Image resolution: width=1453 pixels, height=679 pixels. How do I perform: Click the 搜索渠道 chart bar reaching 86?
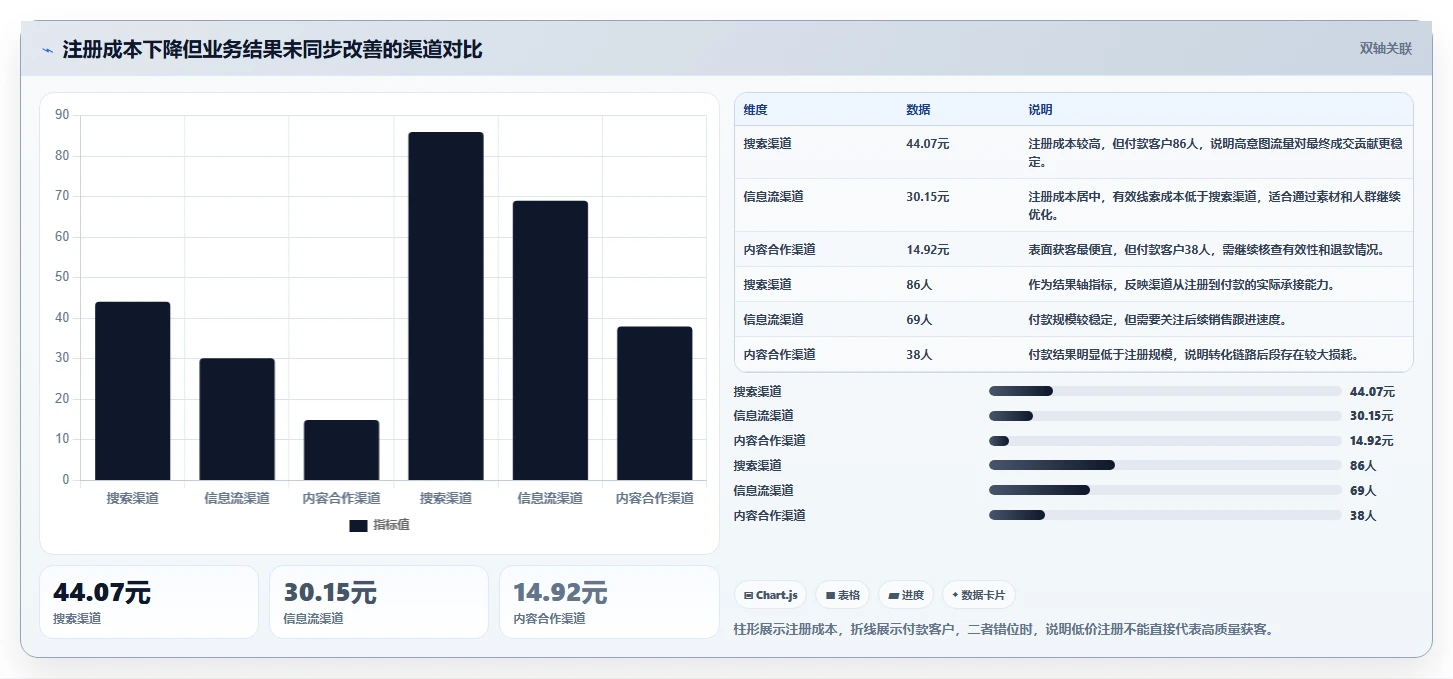coord(446,306)
